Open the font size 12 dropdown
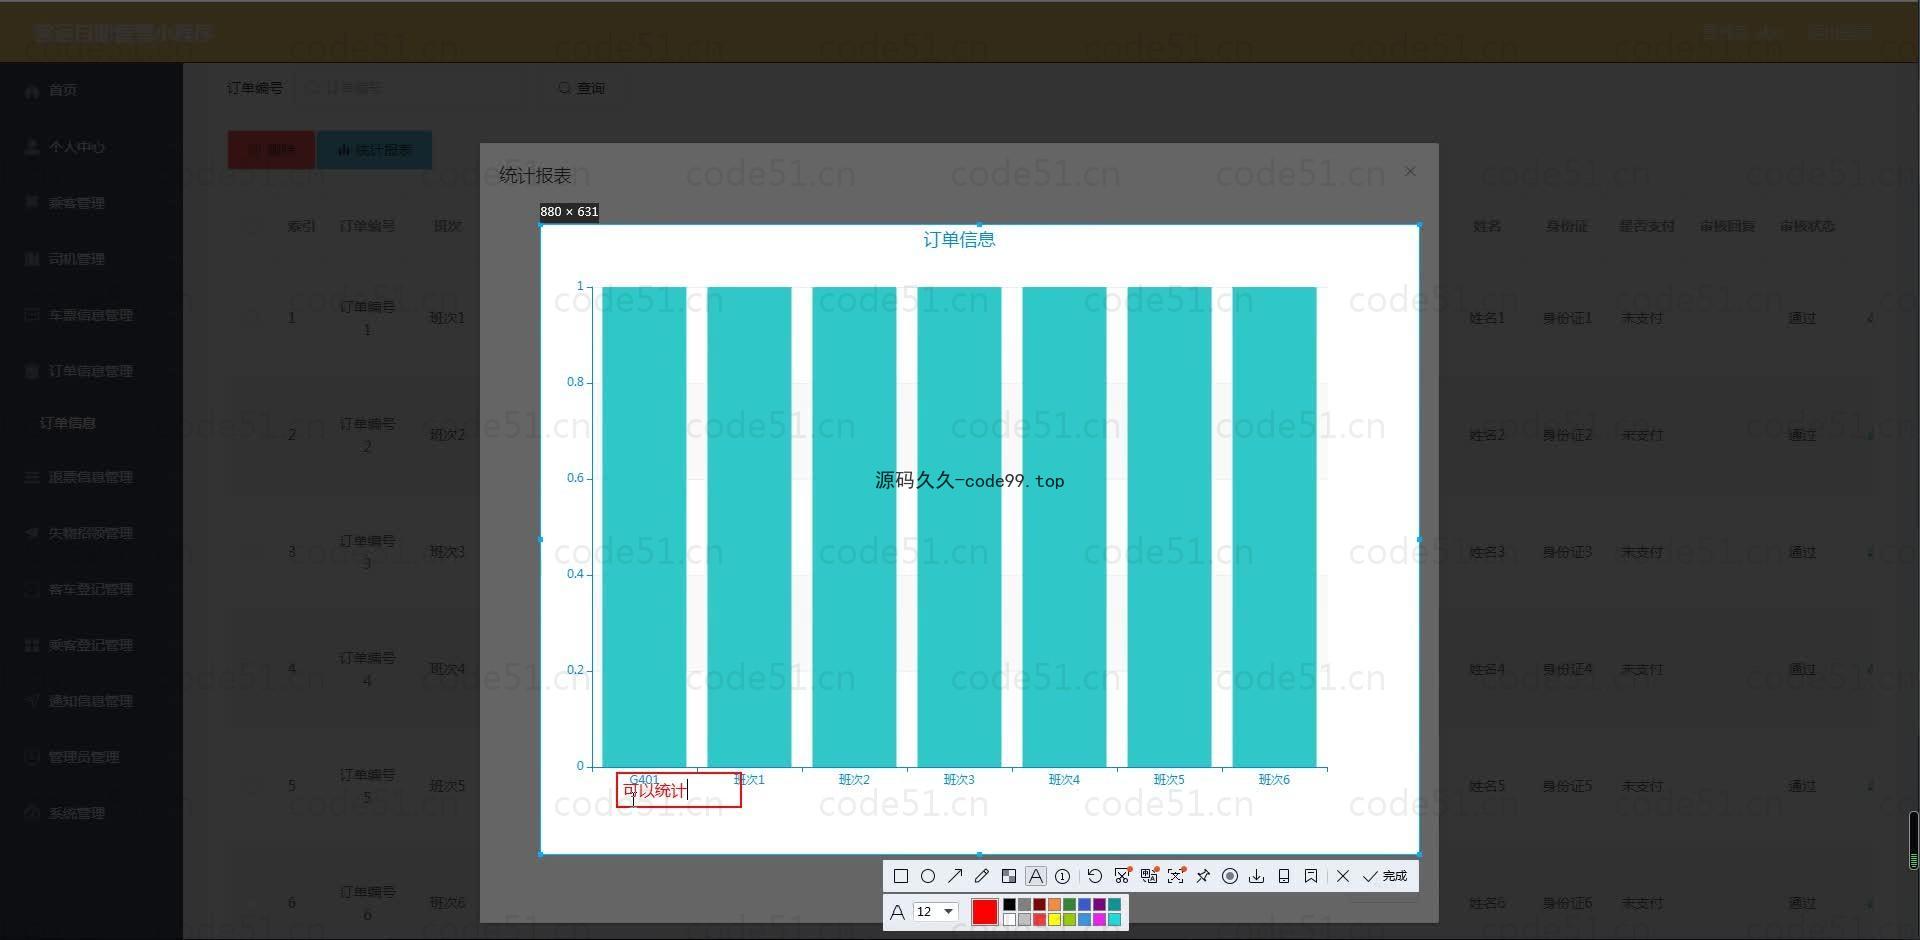1920x940 pixels. coord(936,912)
